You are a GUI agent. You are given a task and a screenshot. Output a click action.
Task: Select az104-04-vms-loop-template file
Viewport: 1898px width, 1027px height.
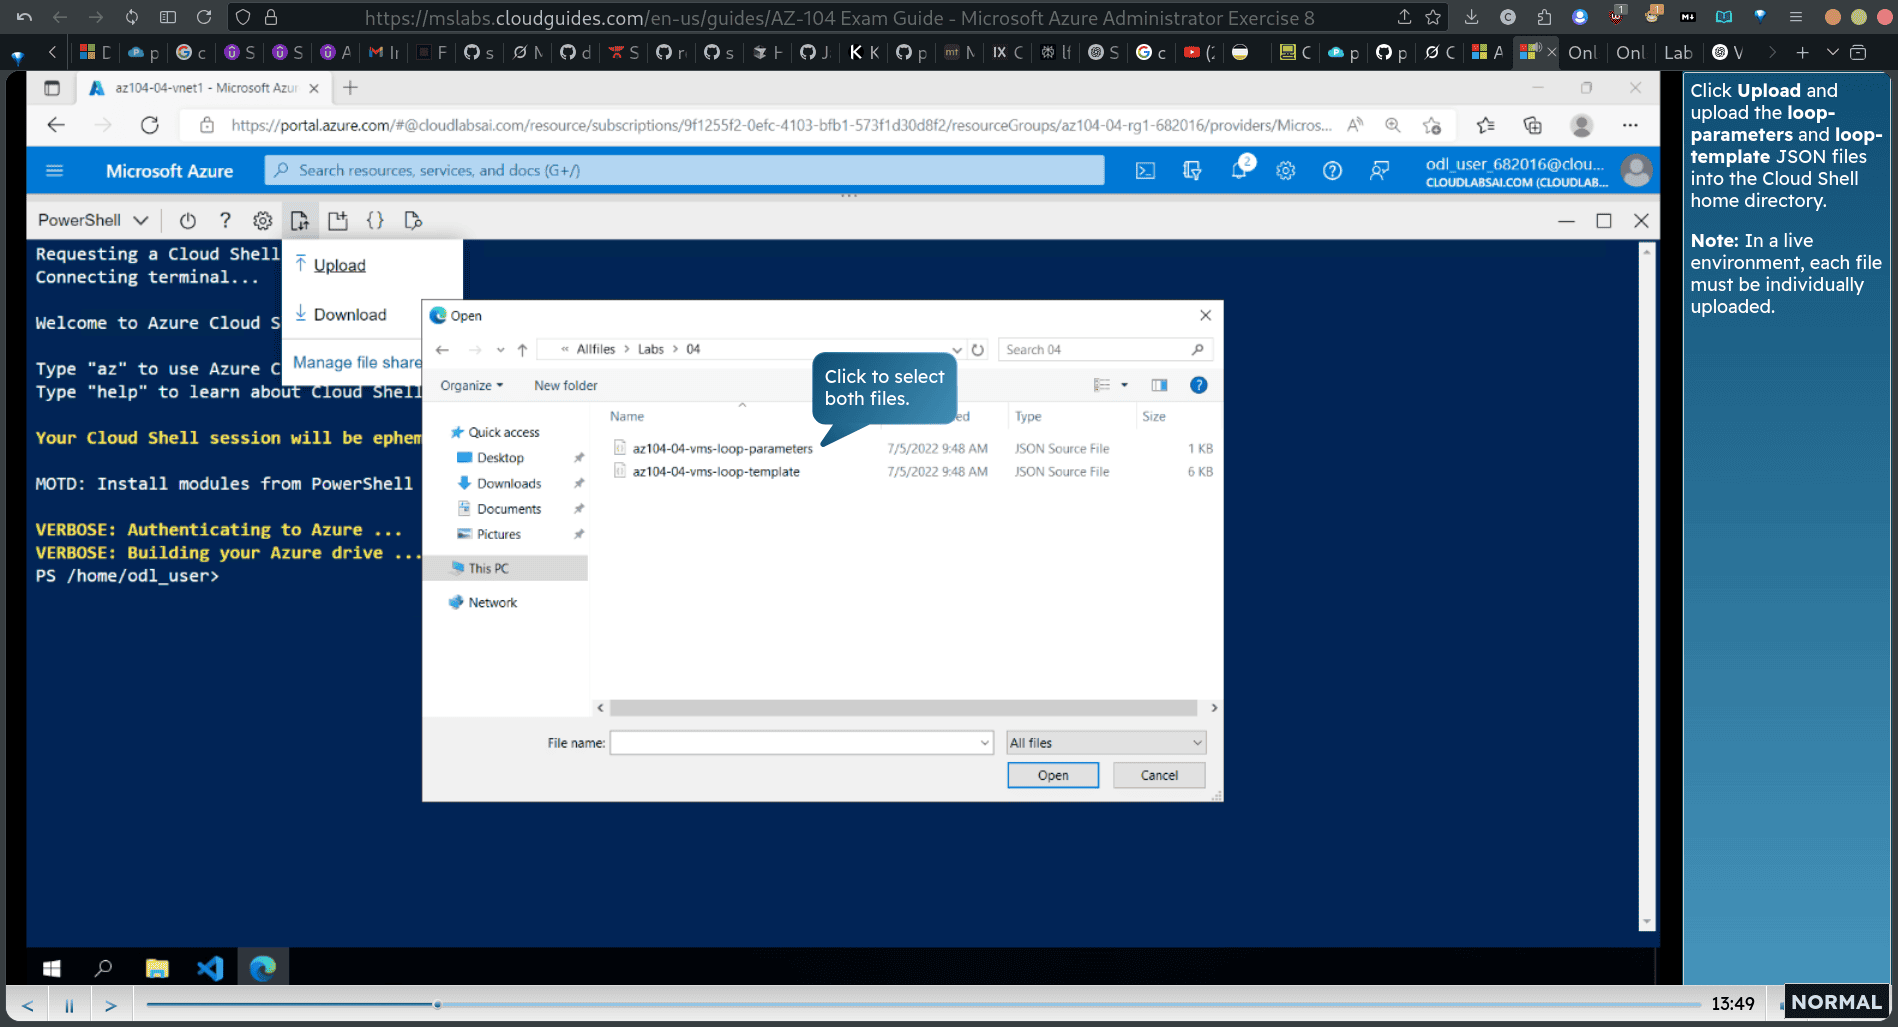click(x=716, y=472)
